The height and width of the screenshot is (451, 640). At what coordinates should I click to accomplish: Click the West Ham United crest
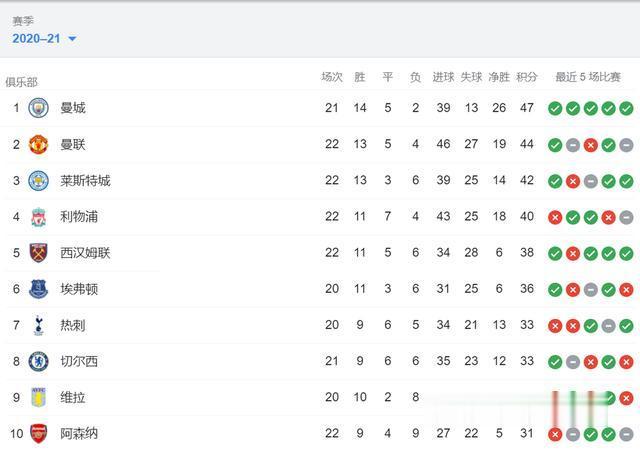coord(38,253)
